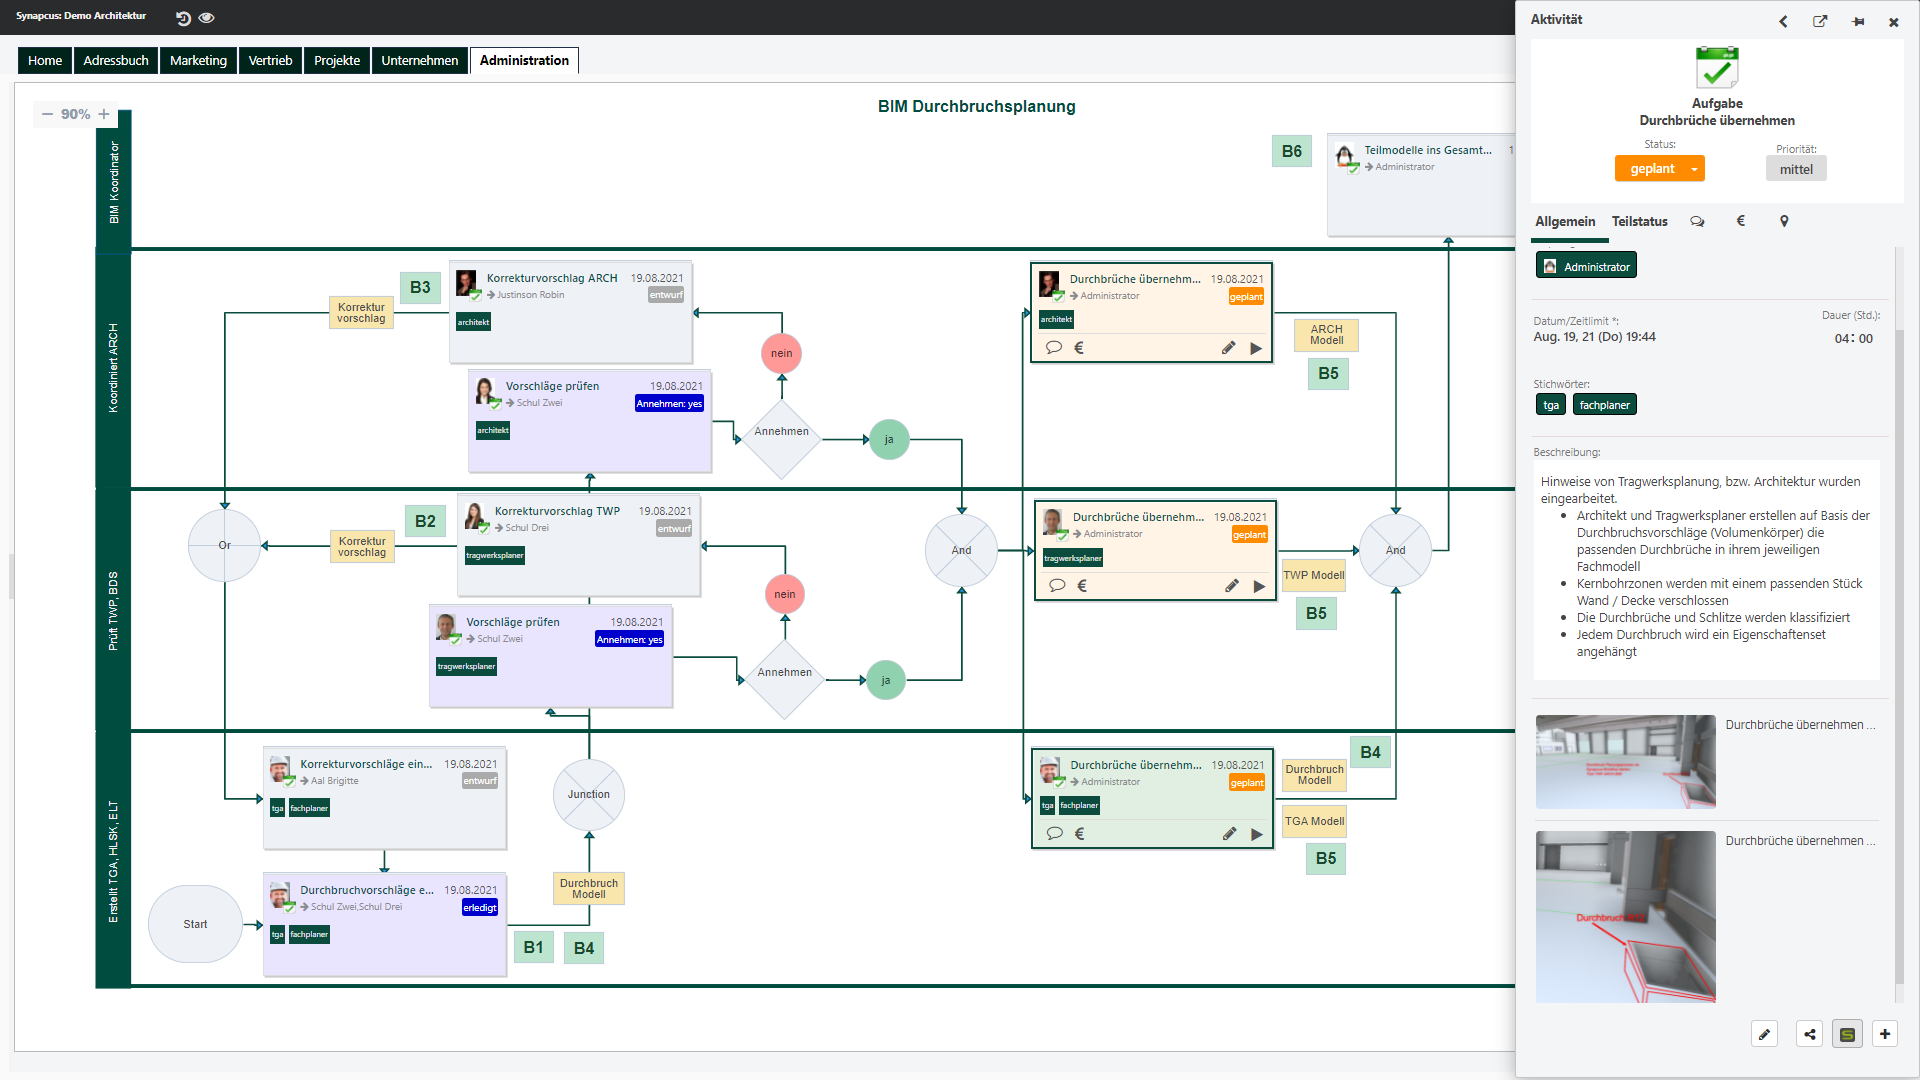
Task: Collapse panel with left chevron arrow
Action: (1783, 21)
